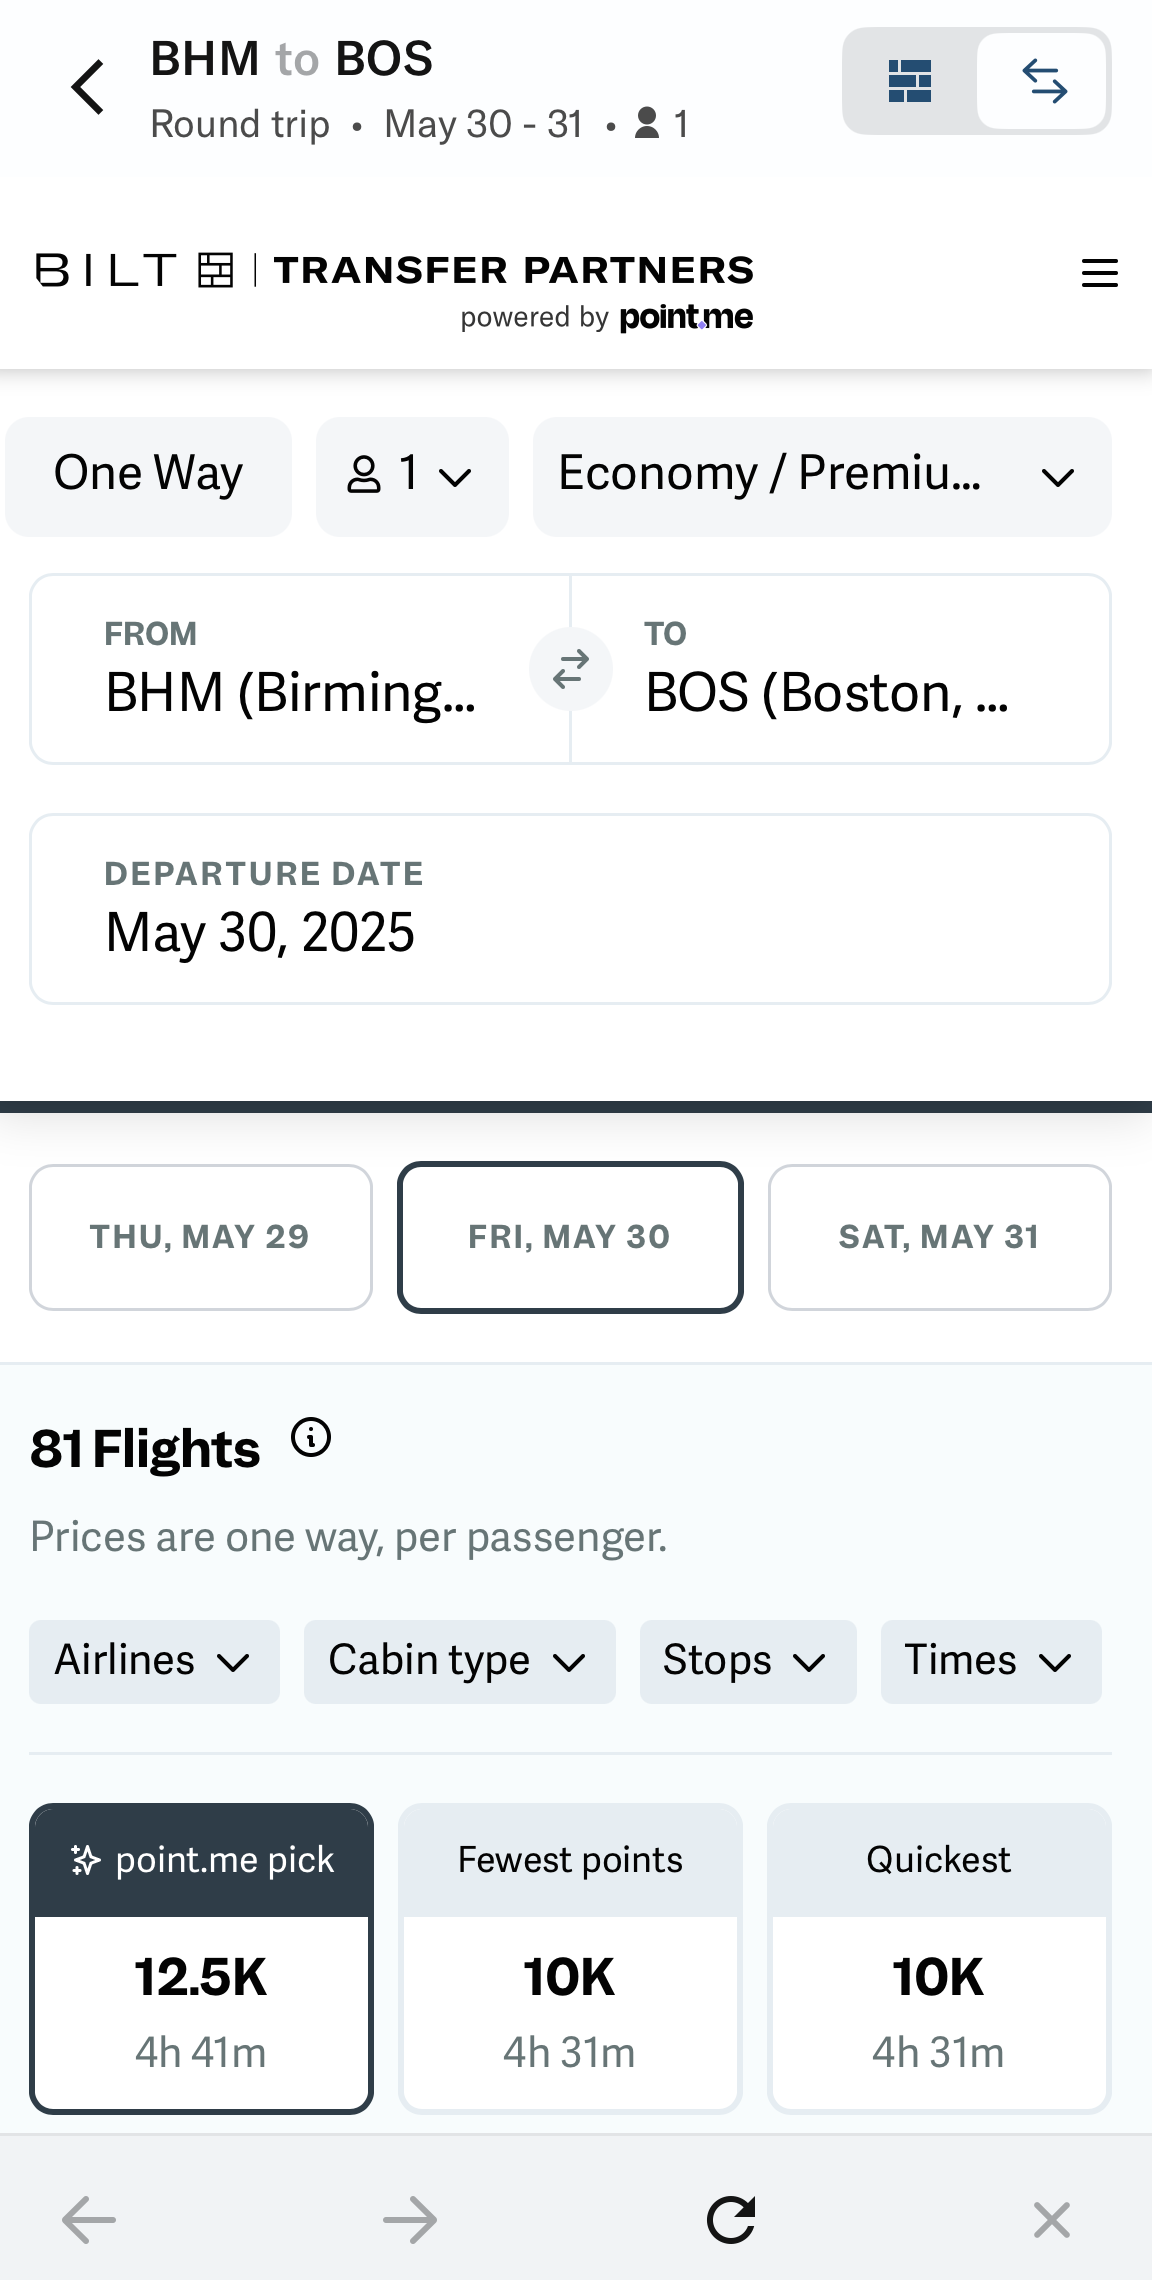Open the flights info icon

pos(311,1438)
